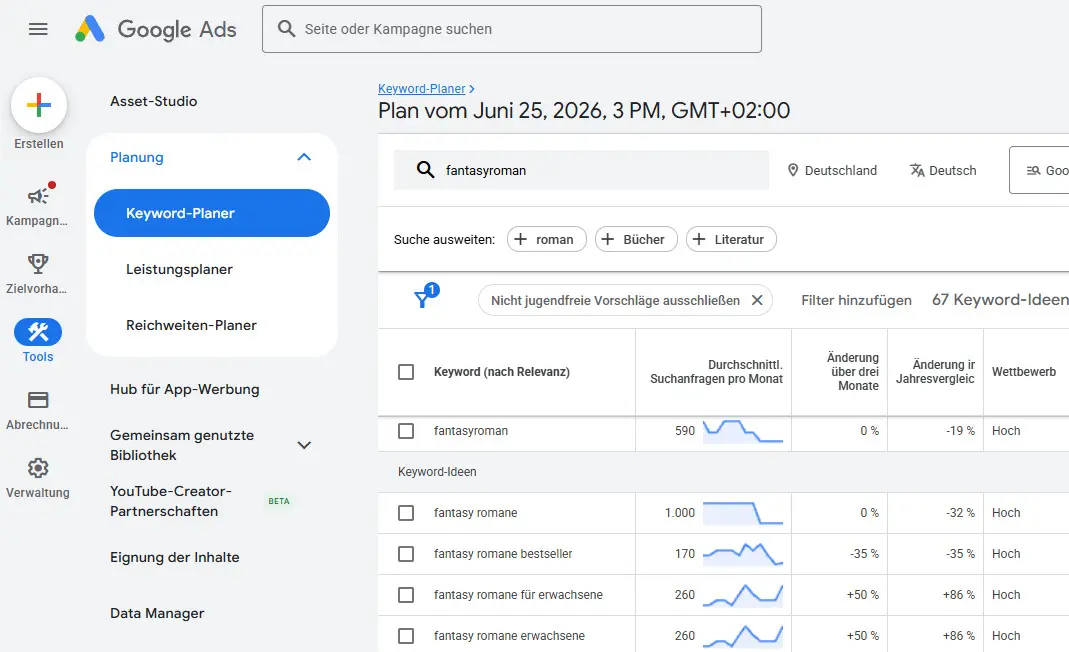
Task: Click the fantasy romane bestseller keyword
Action: pyautogui.click(x=503, y=554)
